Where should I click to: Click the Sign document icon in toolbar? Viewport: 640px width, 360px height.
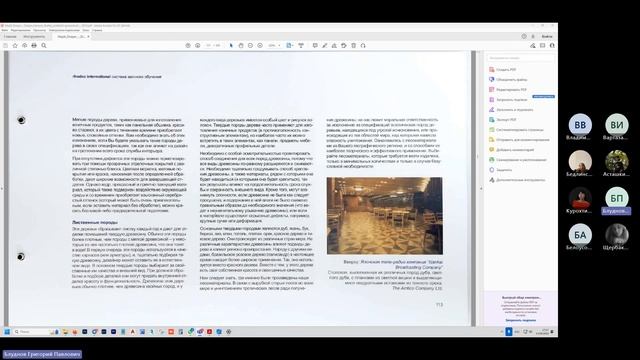pyautogui.click(x=334, y=46)
